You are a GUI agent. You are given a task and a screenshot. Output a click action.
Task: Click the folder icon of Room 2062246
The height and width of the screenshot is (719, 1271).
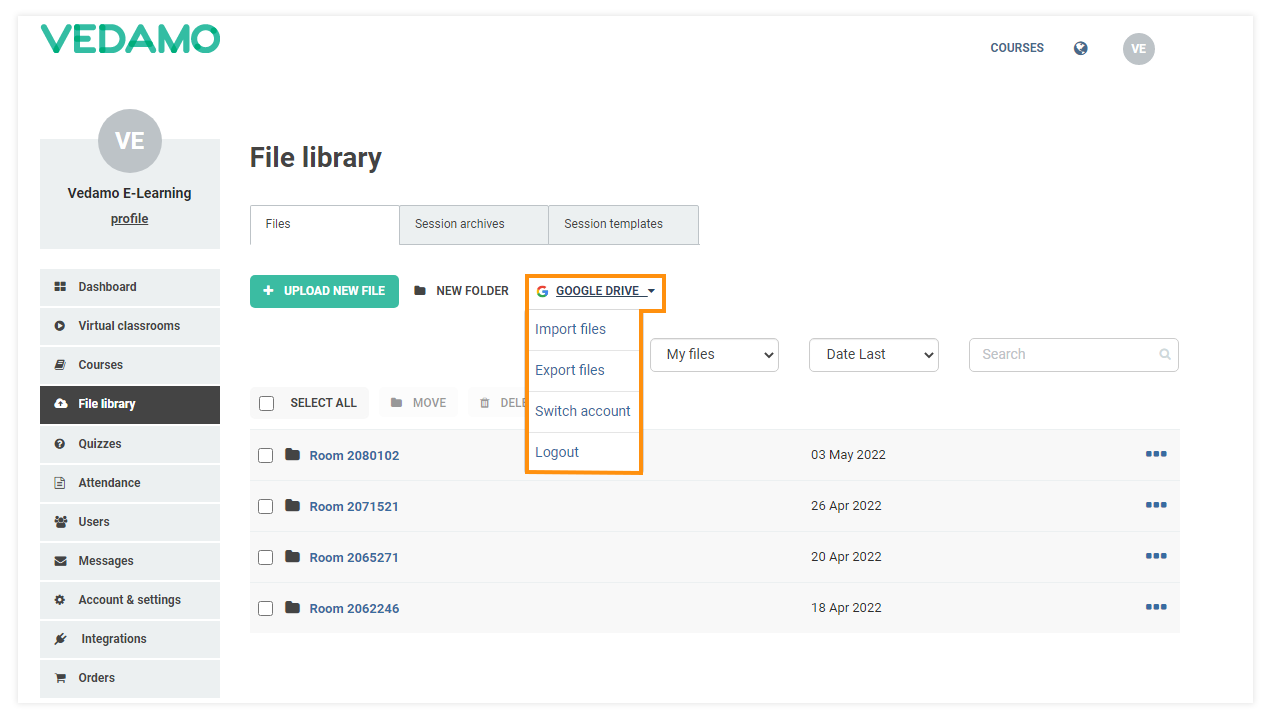[x=292, y=608]
